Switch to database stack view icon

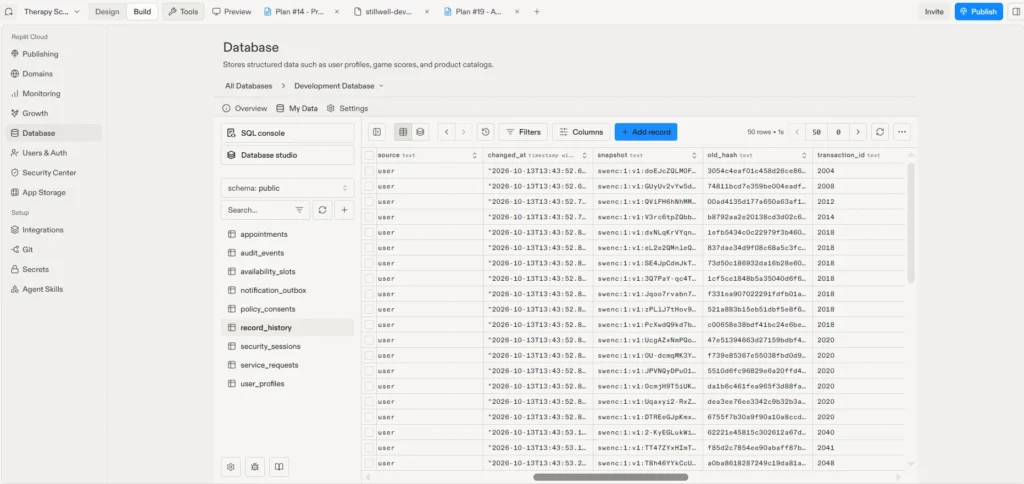pos(420,132)
